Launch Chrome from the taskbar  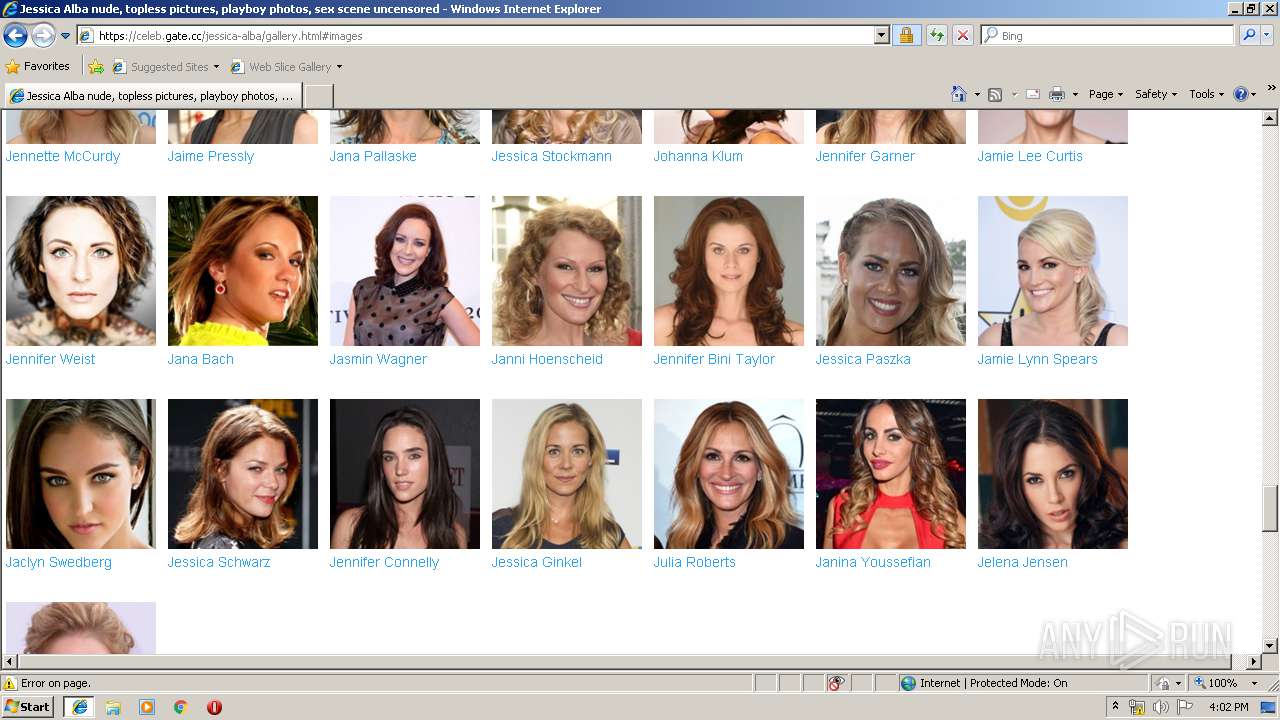pos(181,706)
